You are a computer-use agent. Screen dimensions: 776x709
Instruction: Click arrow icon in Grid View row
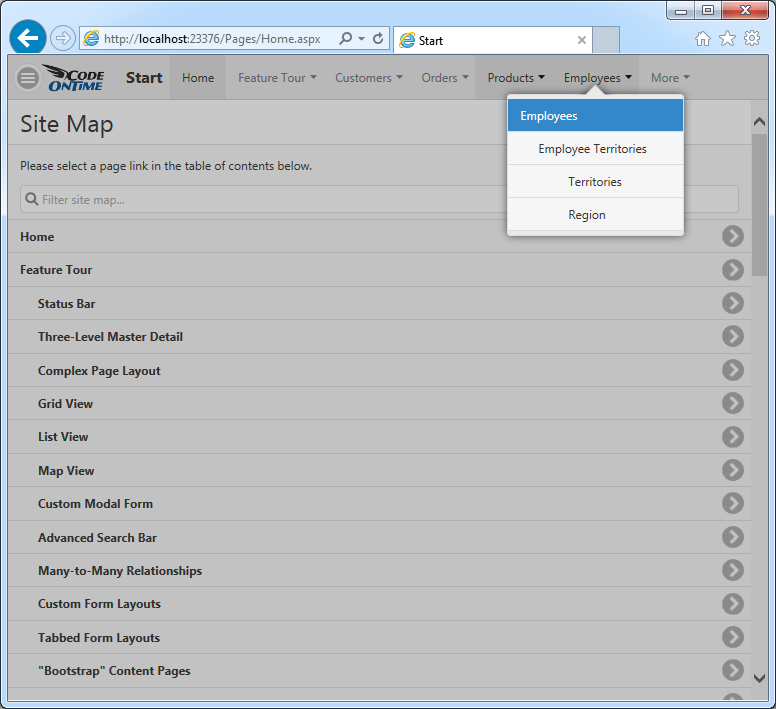tap(733, 403)
